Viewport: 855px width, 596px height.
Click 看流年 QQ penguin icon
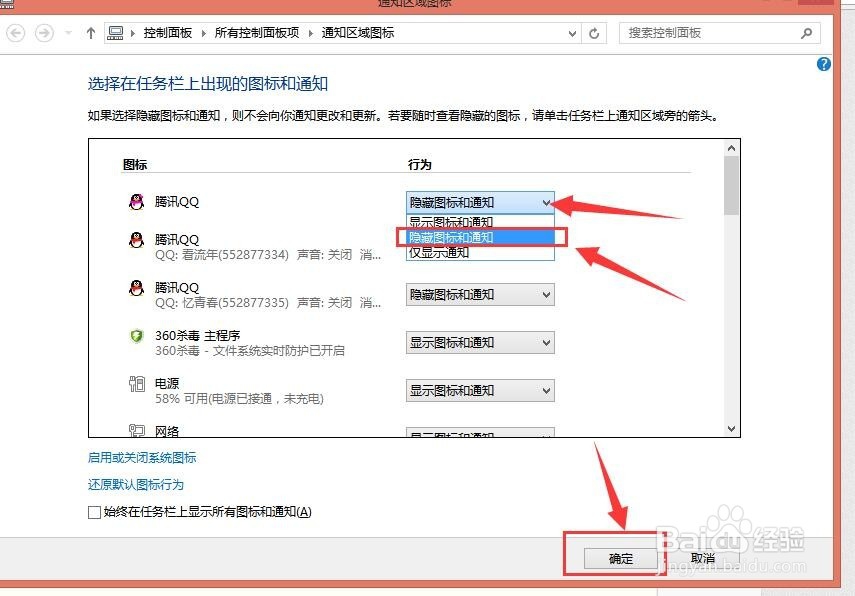[x=136, y=239]
